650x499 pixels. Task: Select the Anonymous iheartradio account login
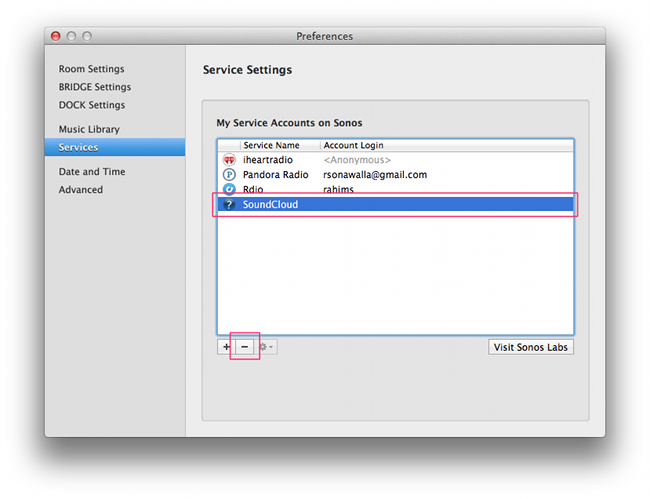point(356,160)
